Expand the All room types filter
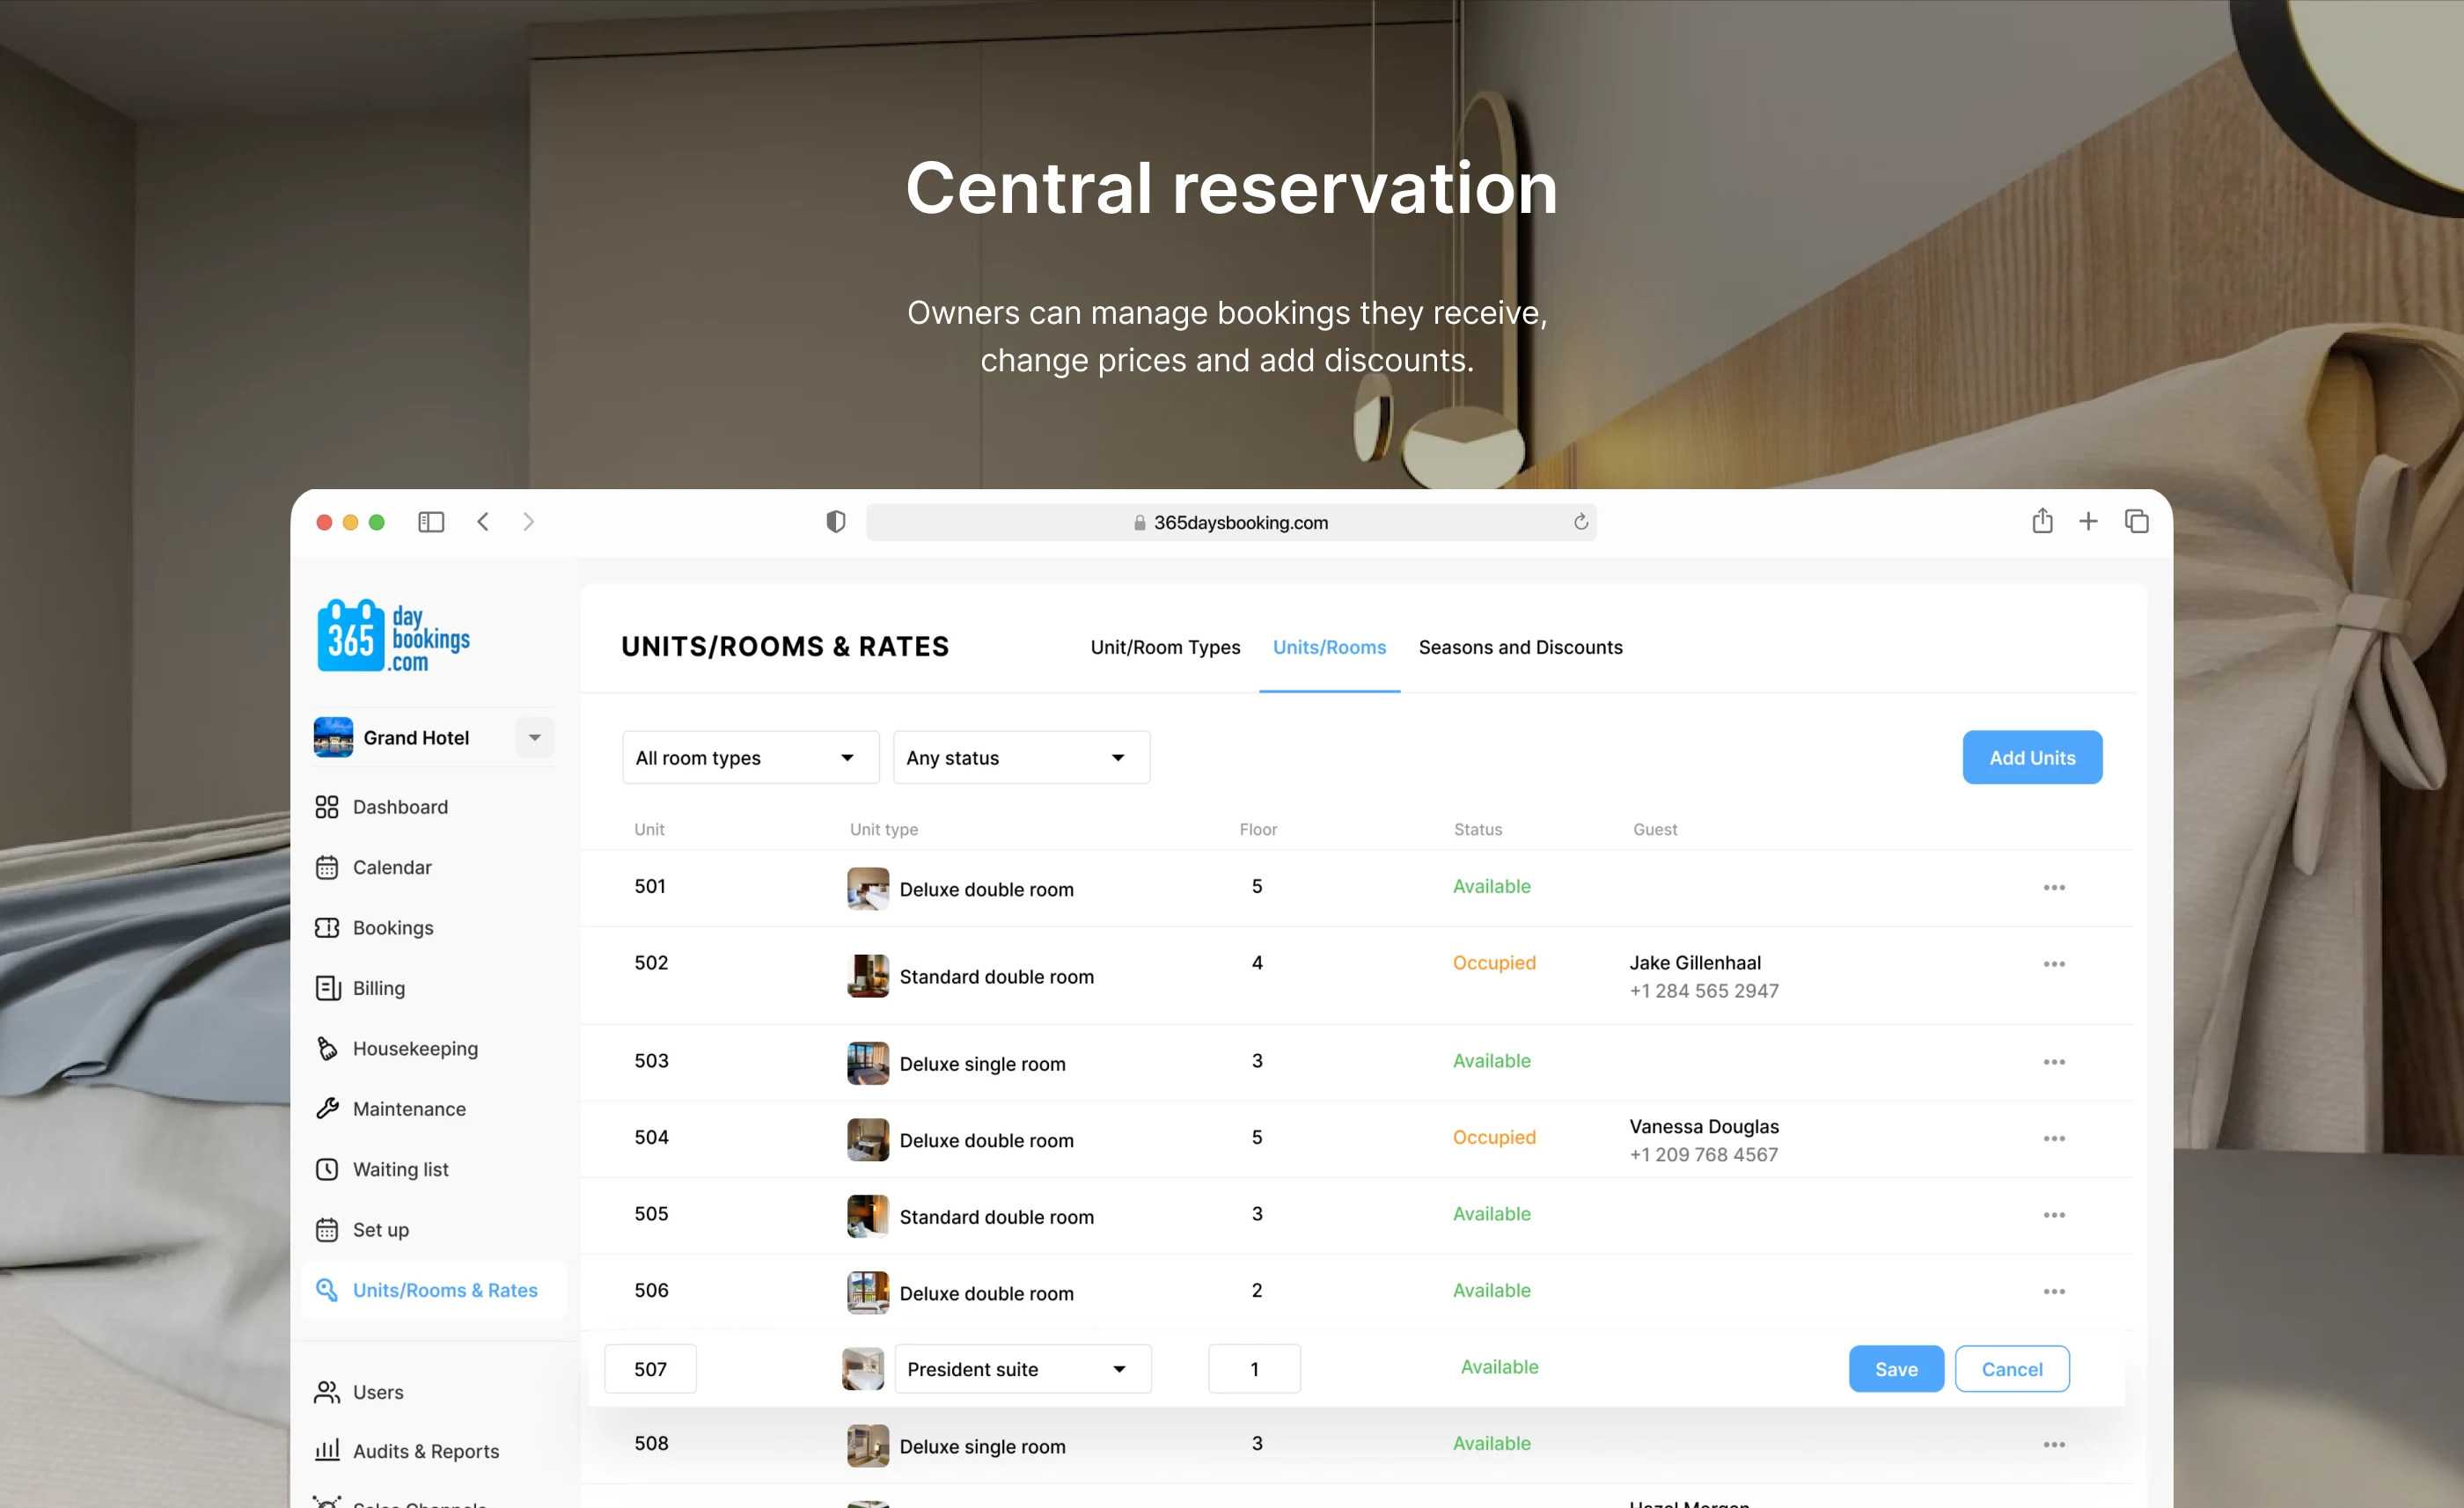This screenshot has height=1508, width=2464. tap(750, 758)
